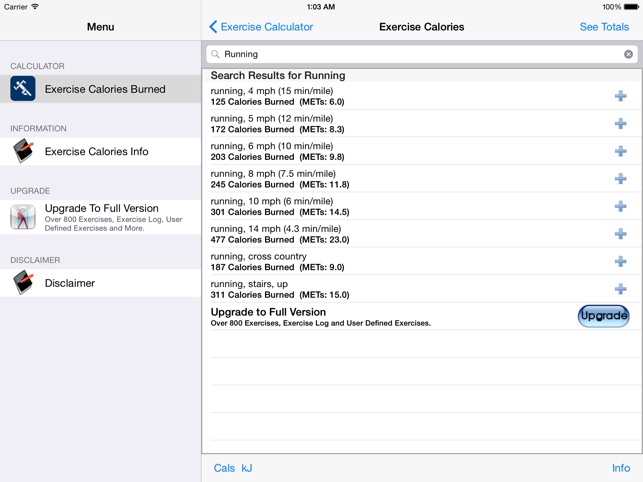
Task: Select 'running, cross country' row
Action: (422, 261)
